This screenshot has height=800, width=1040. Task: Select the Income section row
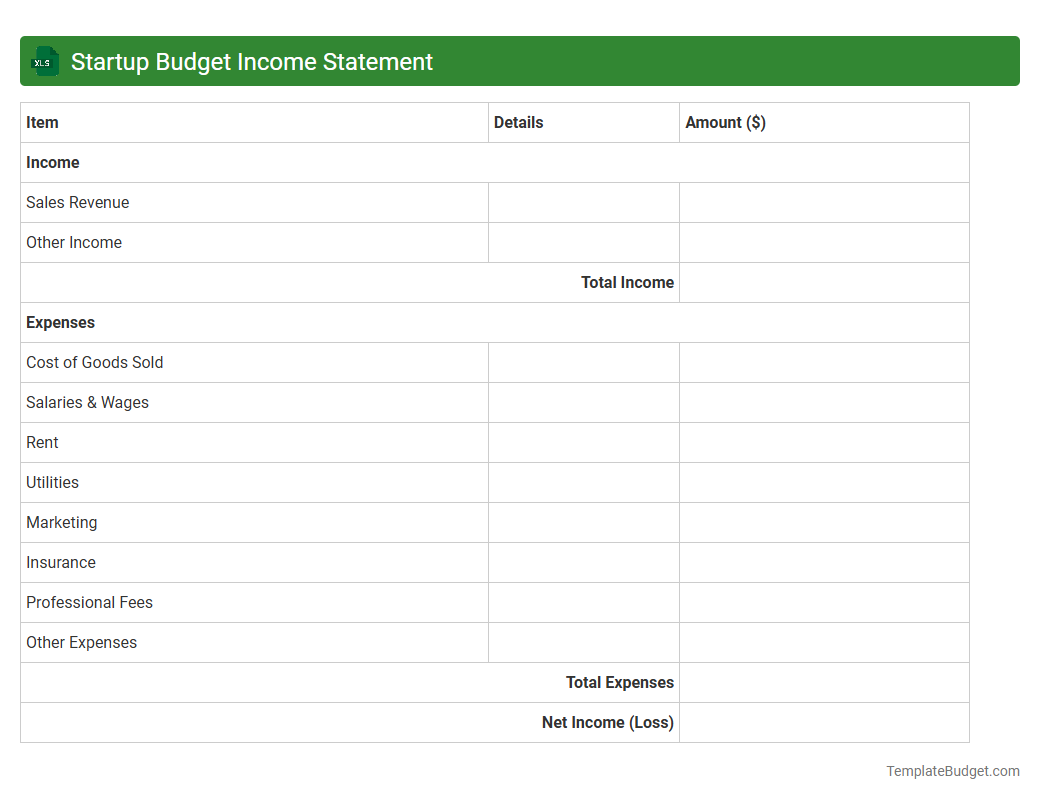(53, 162)
